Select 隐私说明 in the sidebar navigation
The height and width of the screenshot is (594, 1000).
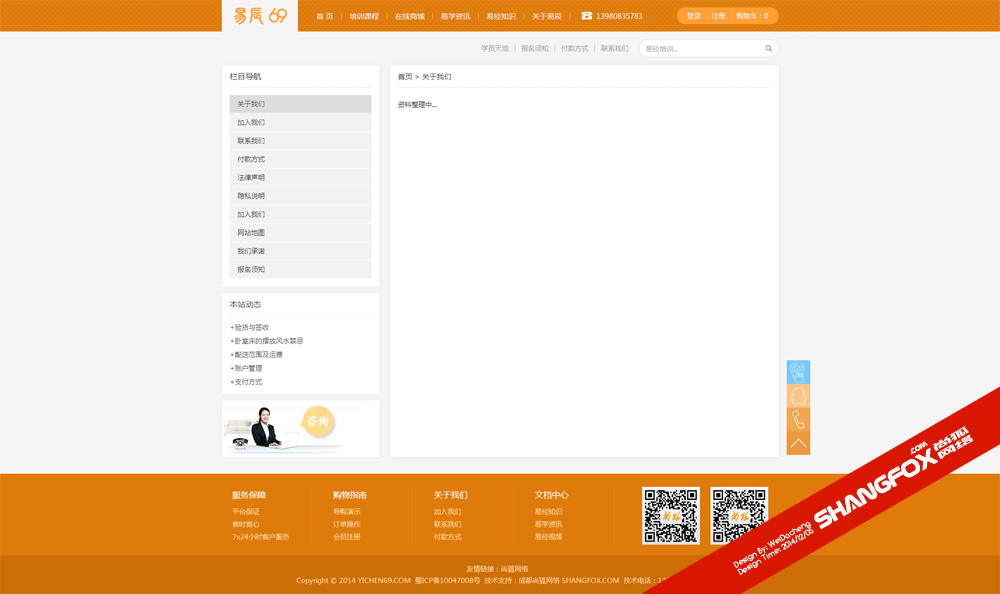300,196
